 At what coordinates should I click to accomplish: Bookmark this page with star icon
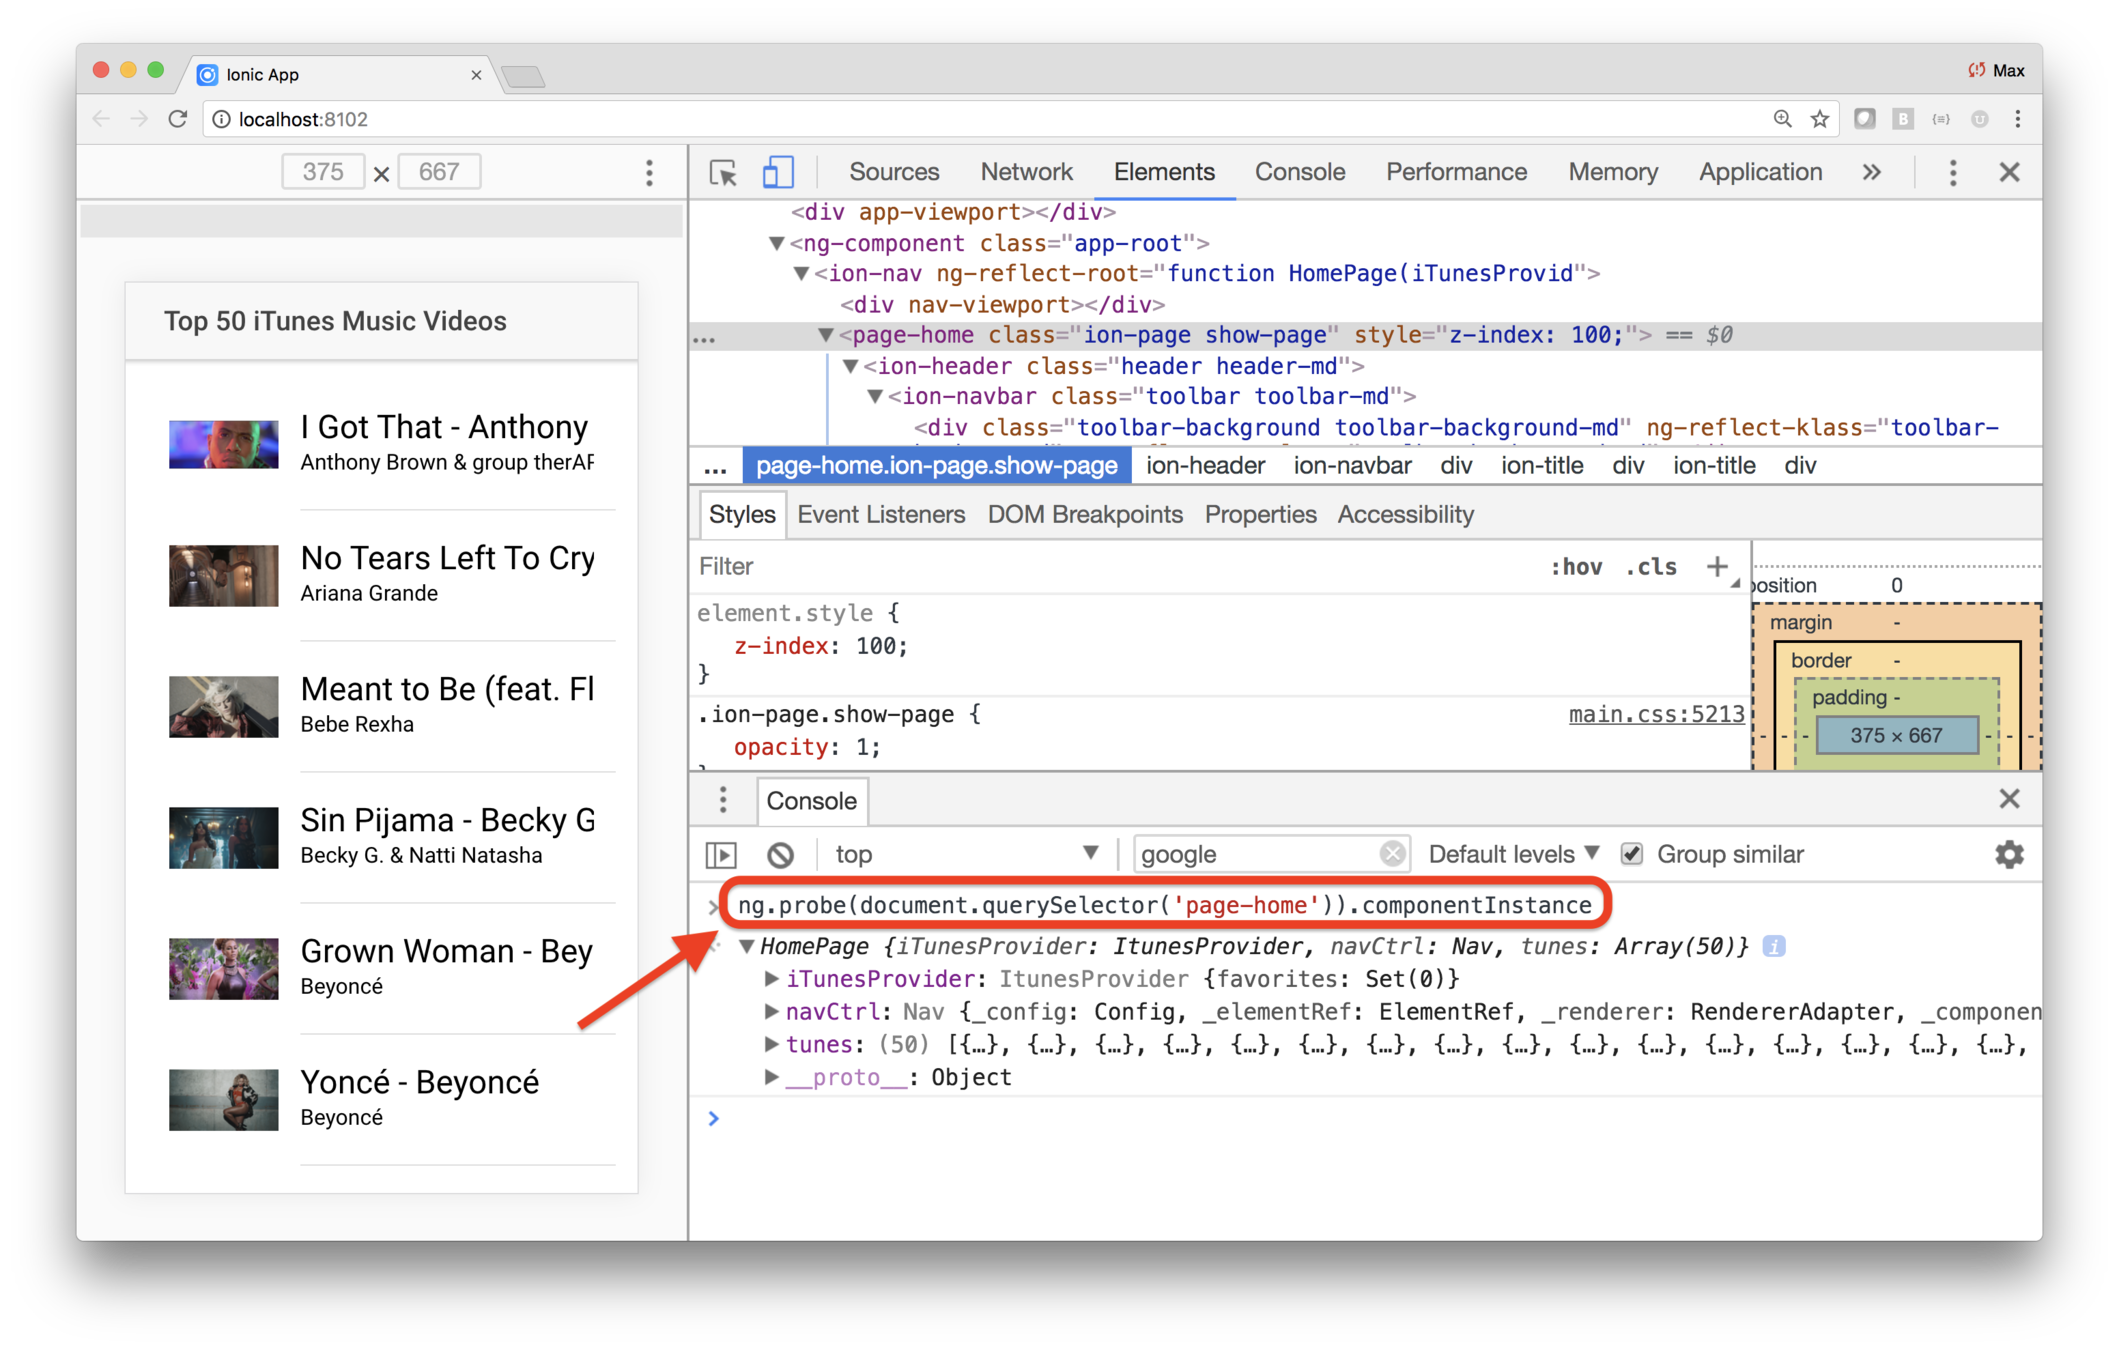(x=1820, y=119)
